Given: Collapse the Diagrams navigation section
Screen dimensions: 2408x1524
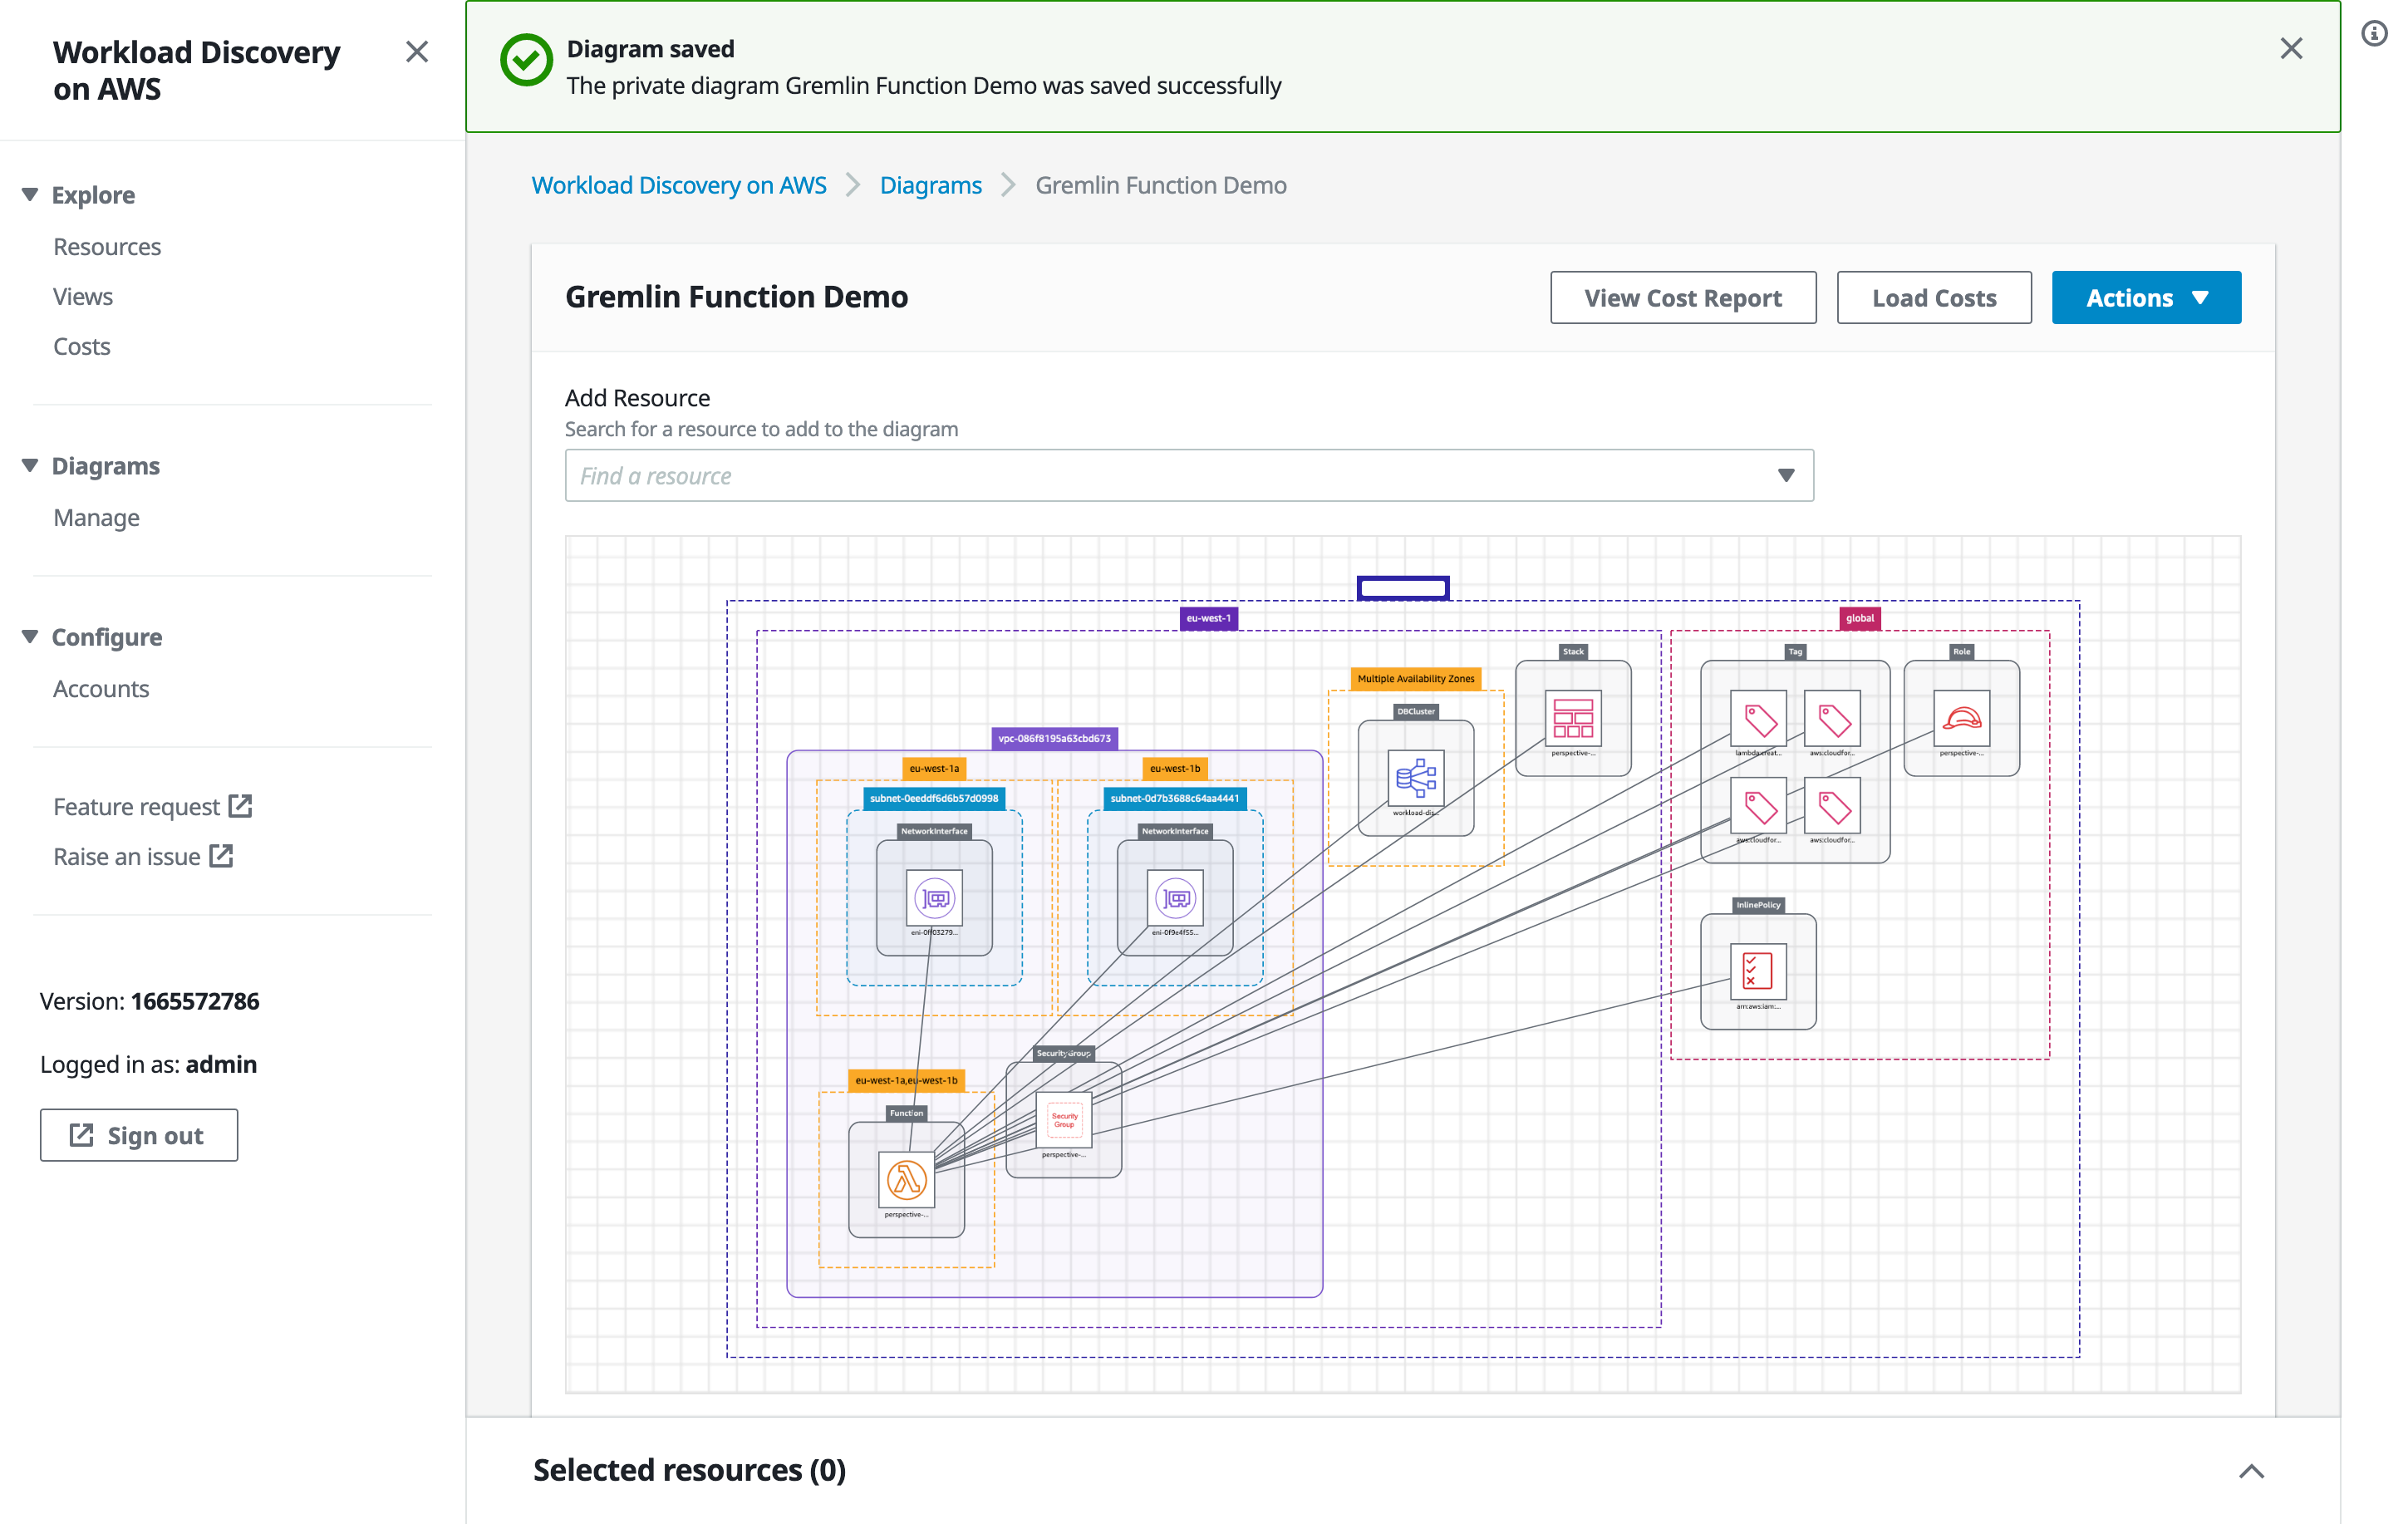Looking at the screenshot, I should pos(30,466).
